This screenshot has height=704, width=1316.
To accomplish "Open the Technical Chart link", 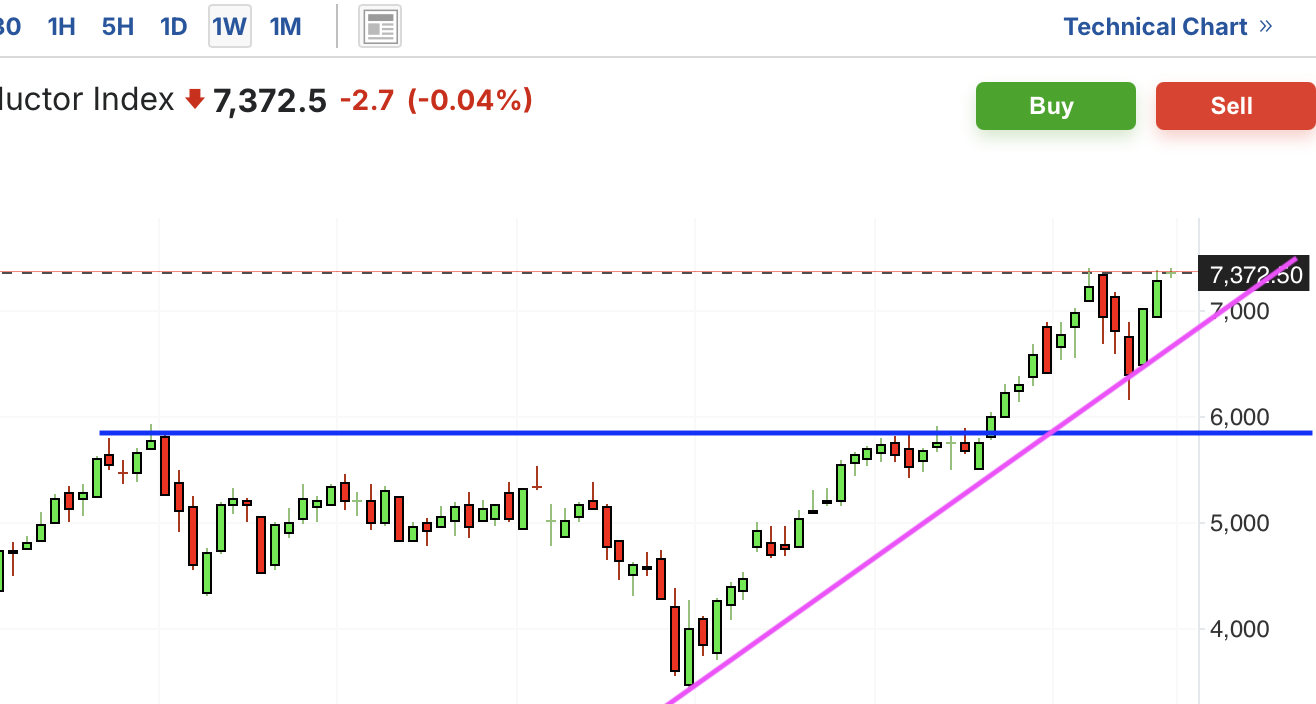I will pos(1156,26).
